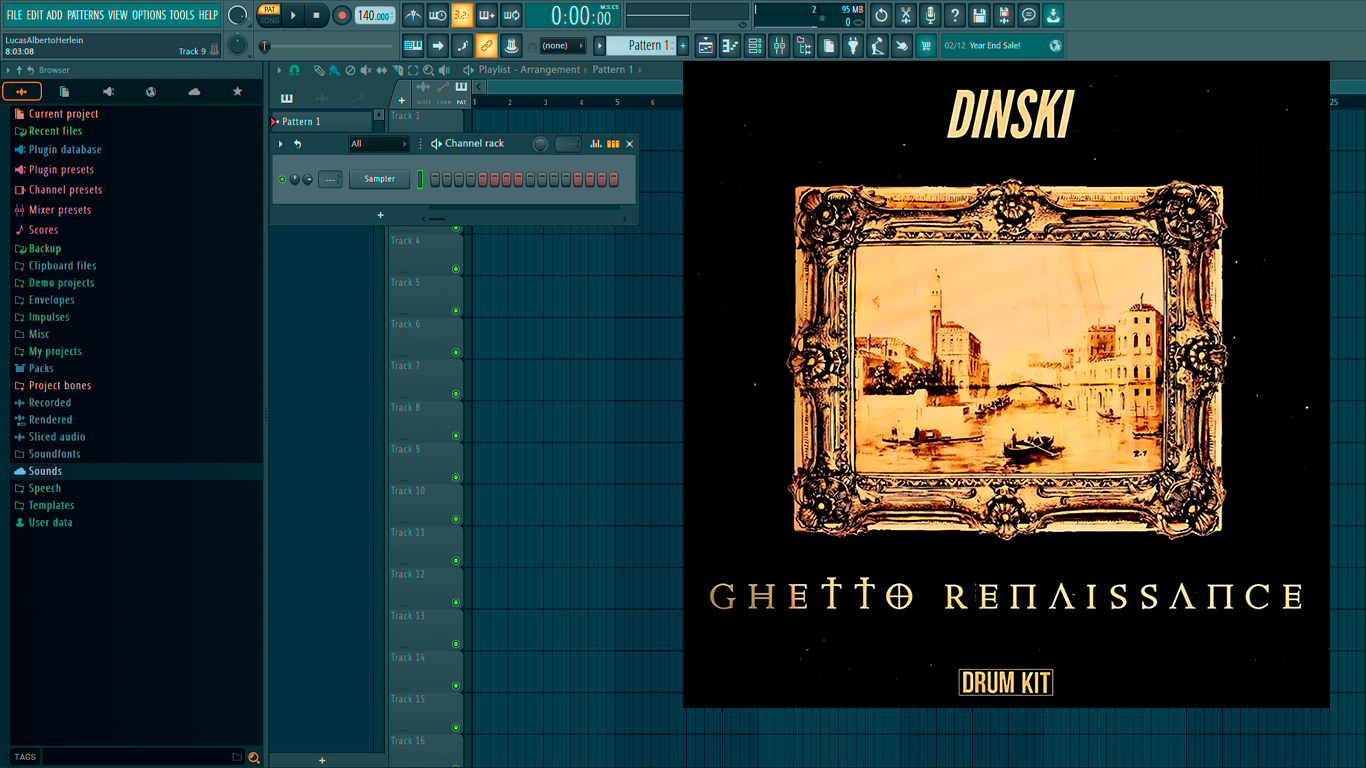Open the PATTERNS menu
This screenshot has width=1366, height=768.
coord(85,15)
